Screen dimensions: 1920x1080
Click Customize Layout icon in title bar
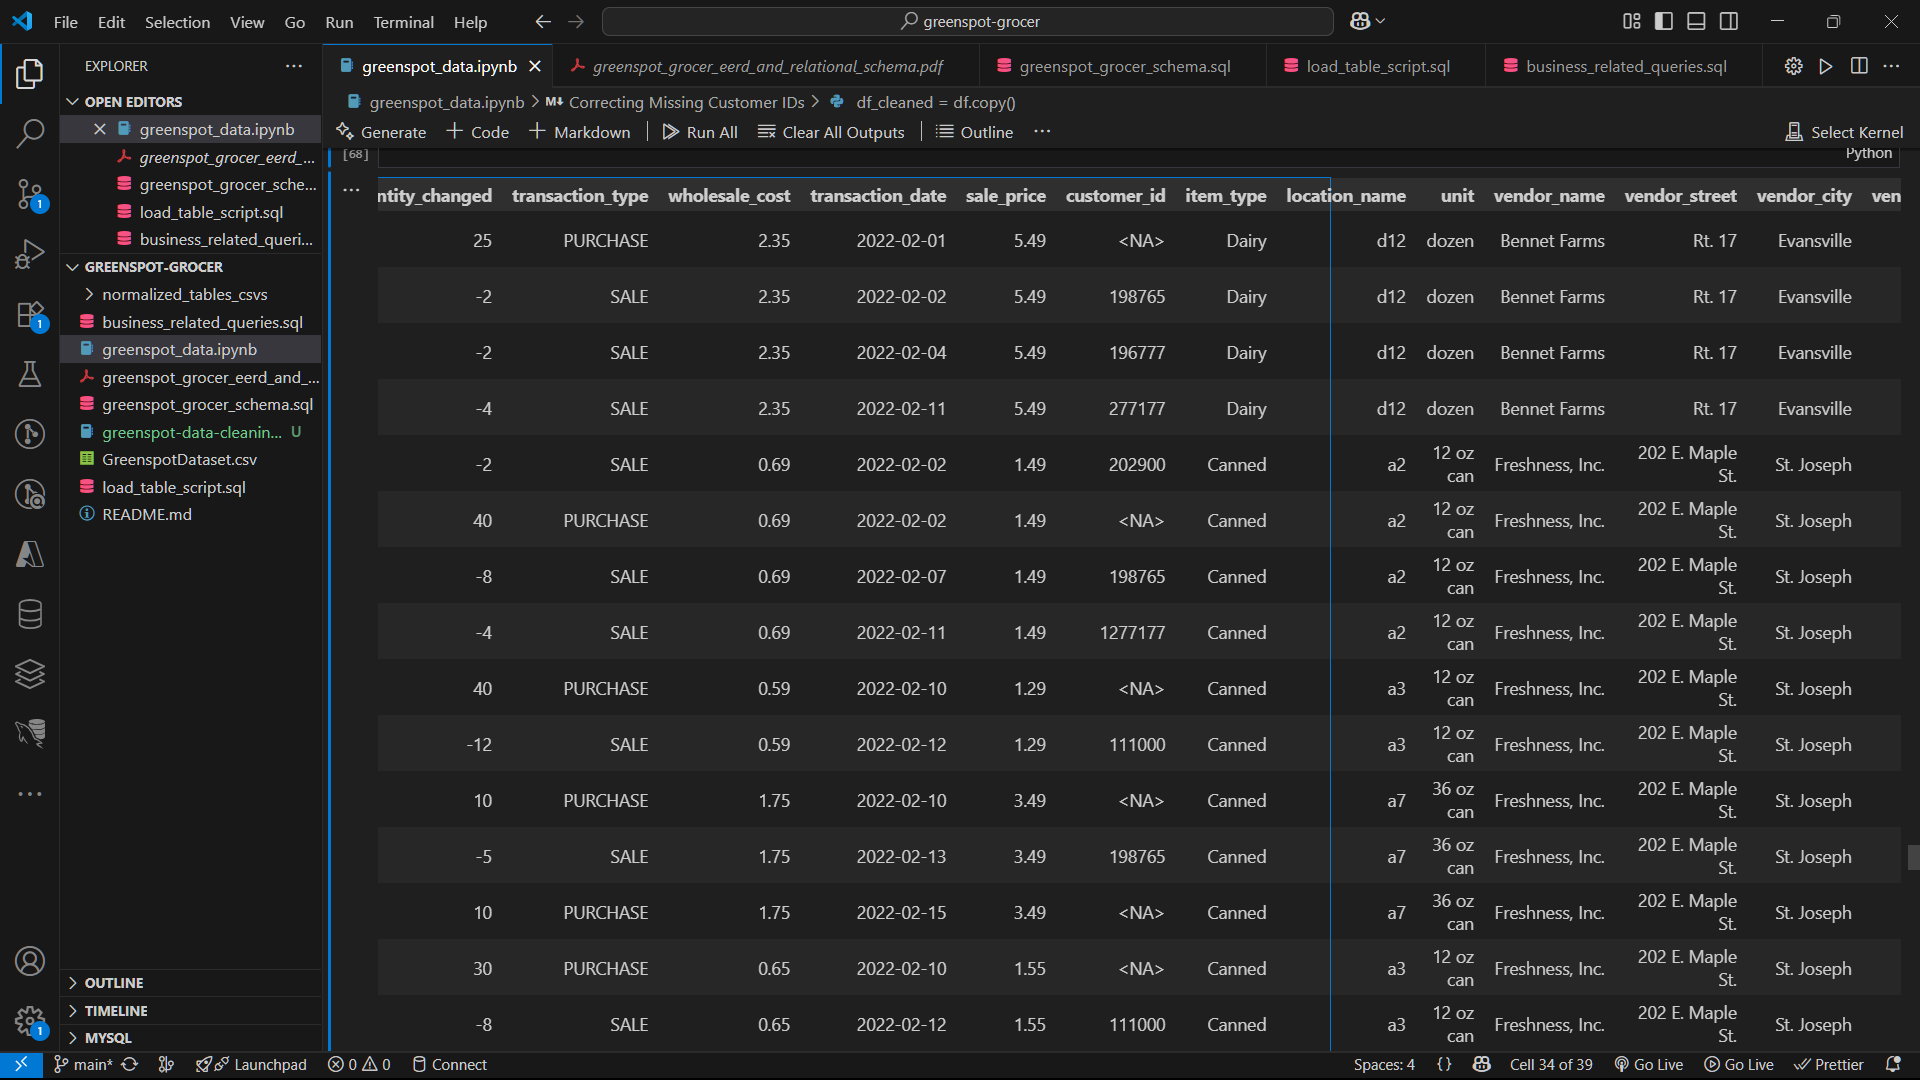tap(1632, 21)
